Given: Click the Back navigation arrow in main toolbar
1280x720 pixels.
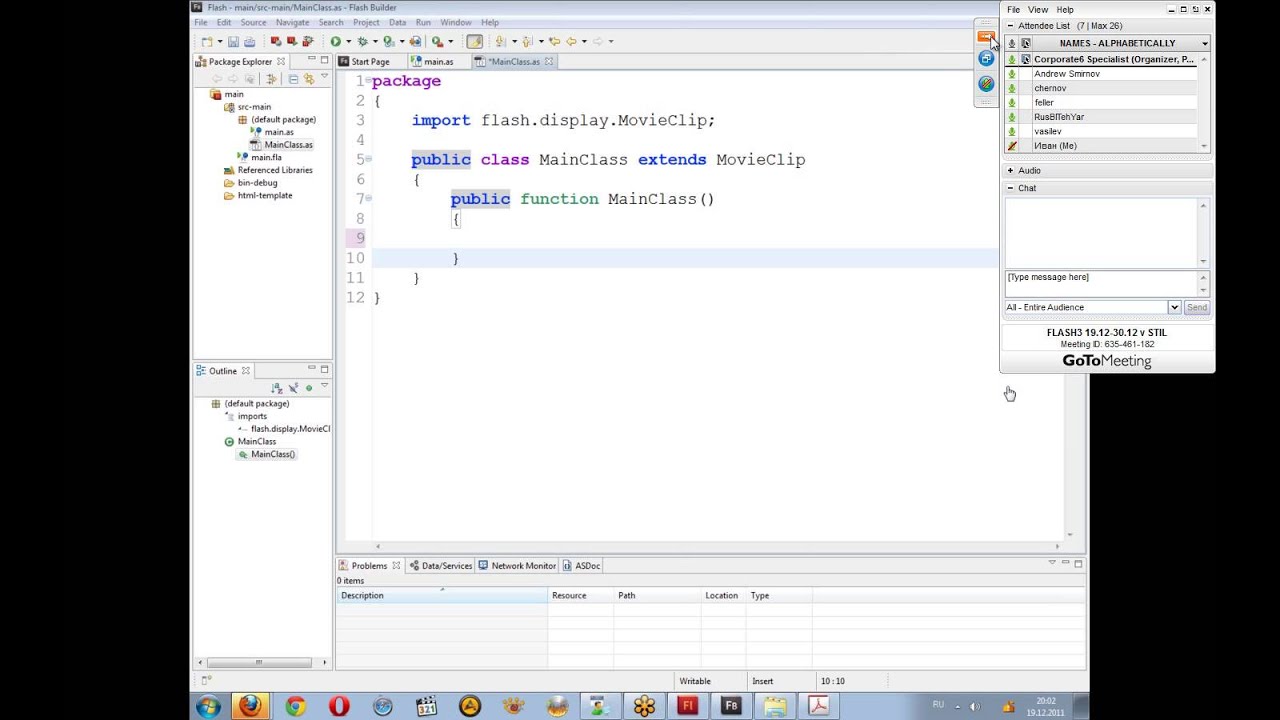Looking at the screenshot, I should click(571, 41).
